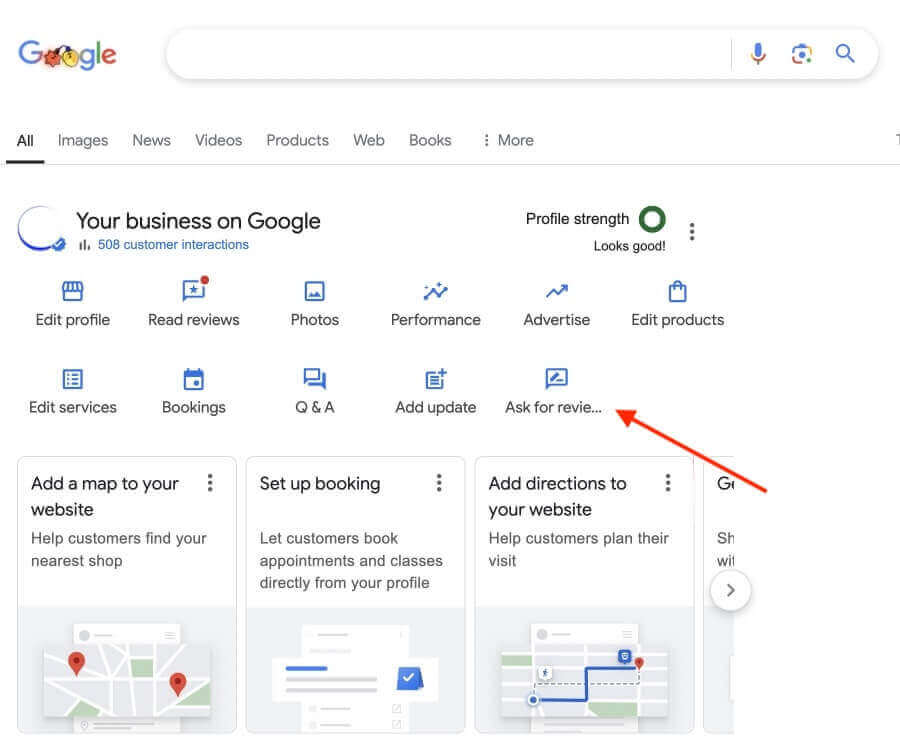Click the Advertise trend arrow icon
This screenshot has height=749, width=900.
(x=557, y=292)
